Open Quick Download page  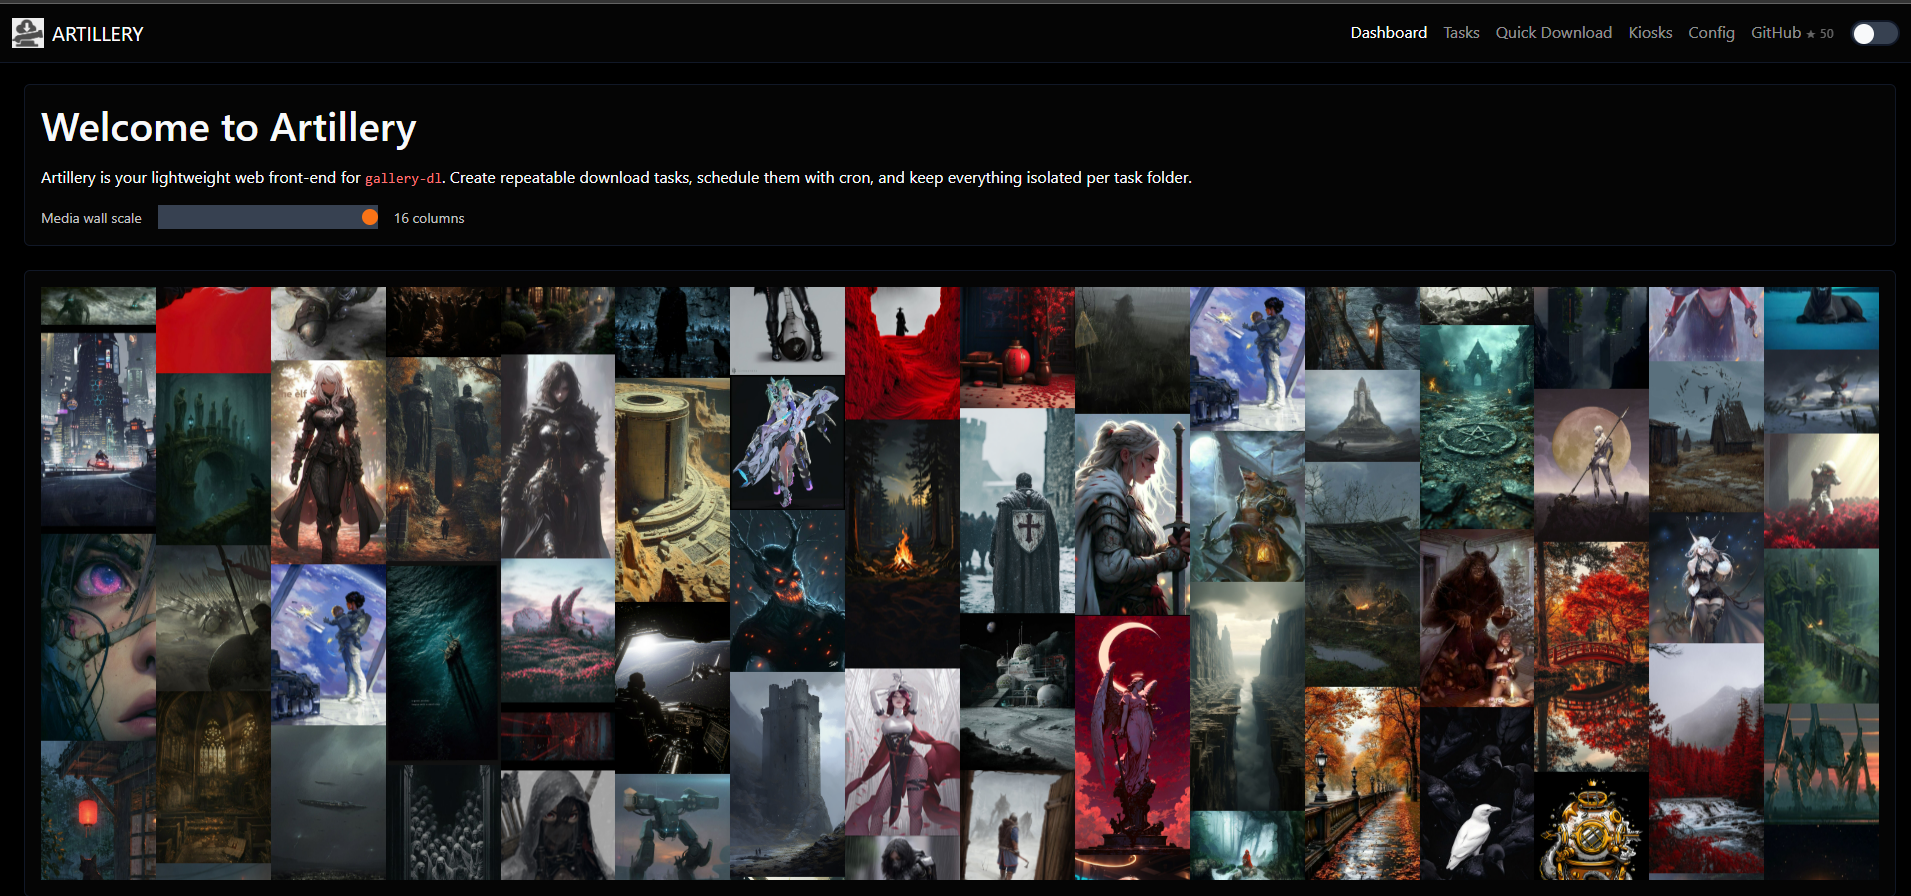[1553, 33]
